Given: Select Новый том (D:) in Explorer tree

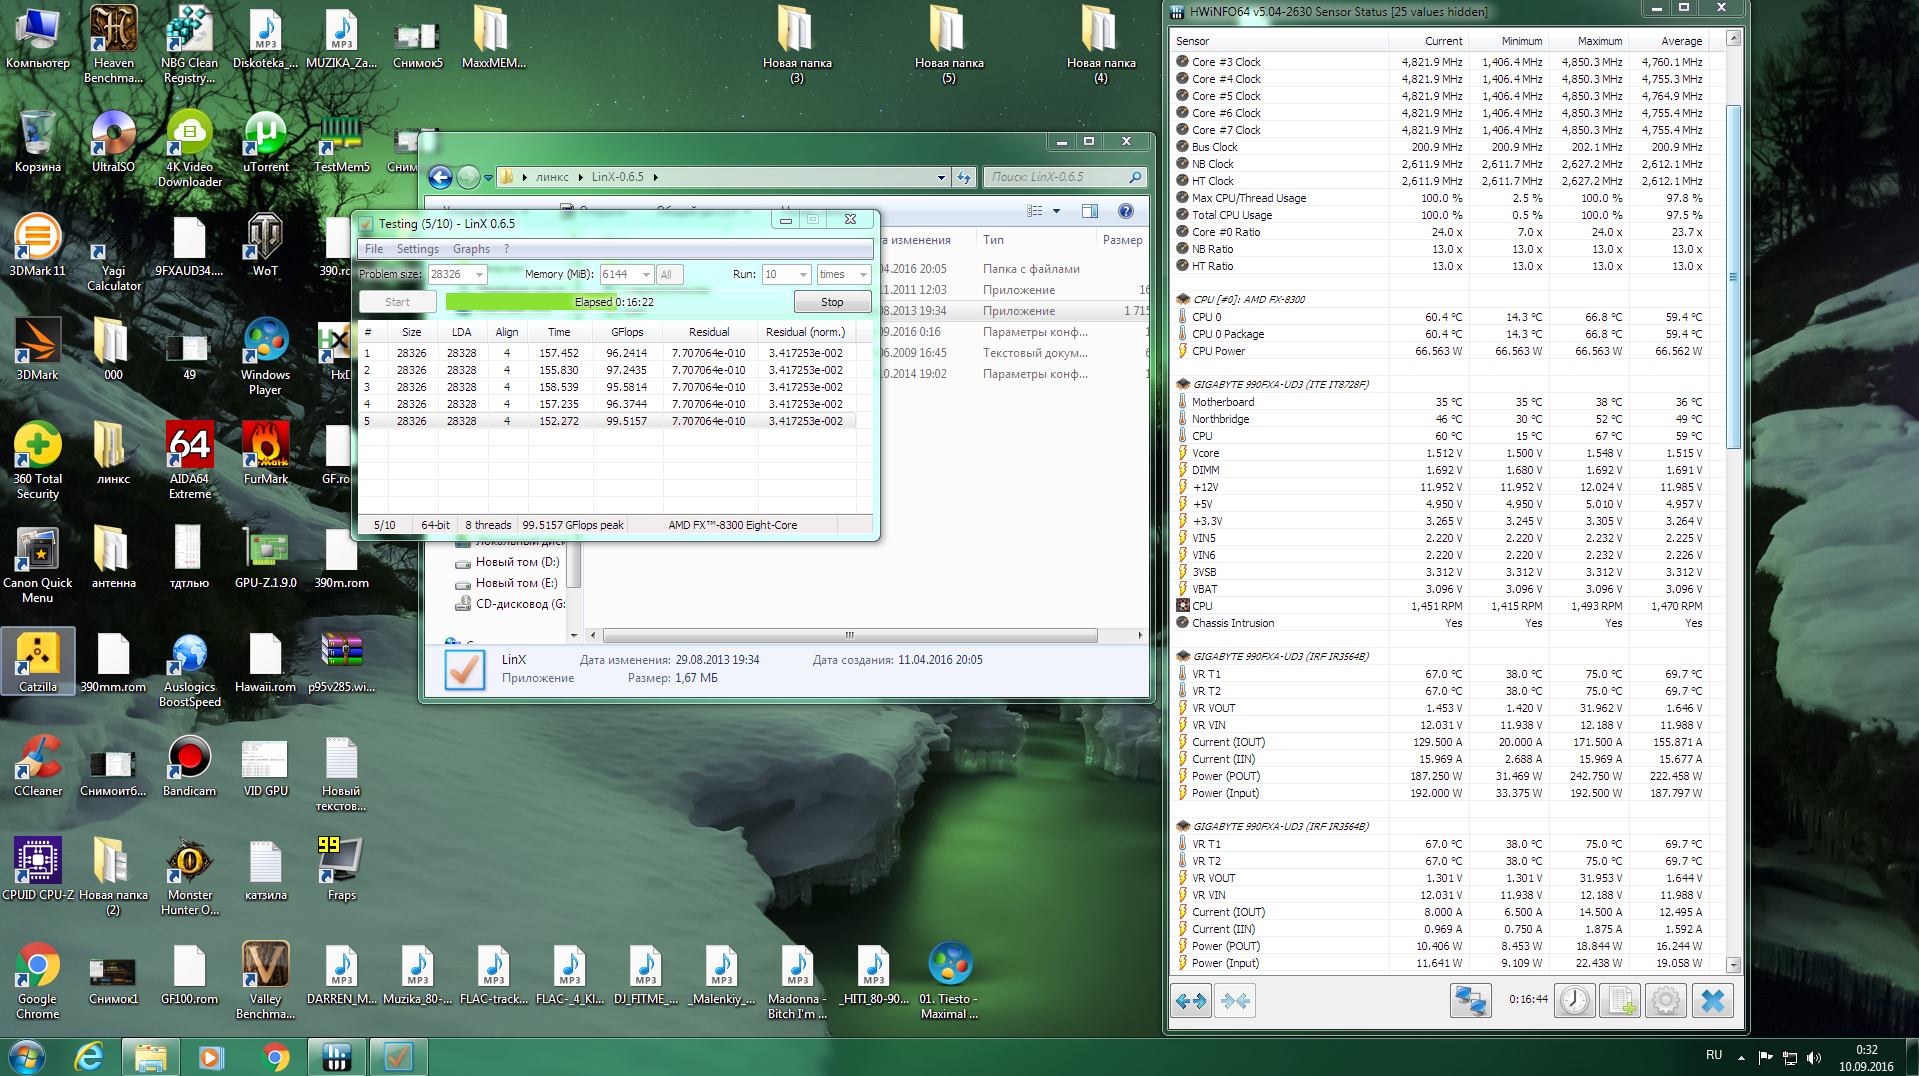Looking at the screenshot, I should coord(508,562).
